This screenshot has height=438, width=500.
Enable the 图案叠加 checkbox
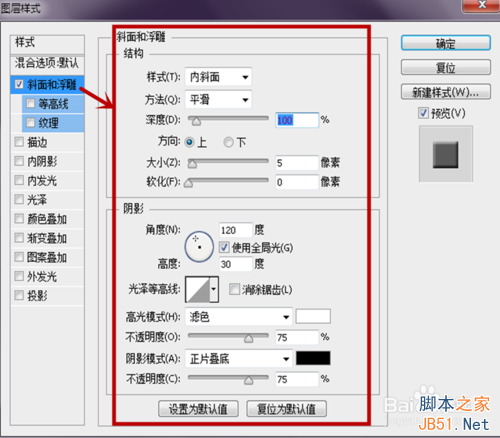(x=19, y=257)
